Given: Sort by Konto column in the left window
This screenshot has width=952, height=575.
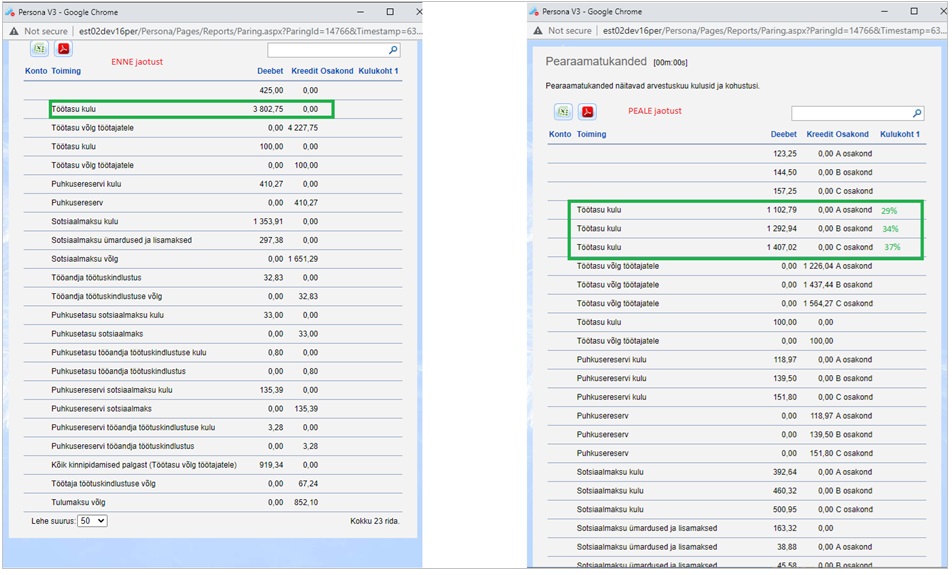Looking at the screenshot, I should coord(35,72).
